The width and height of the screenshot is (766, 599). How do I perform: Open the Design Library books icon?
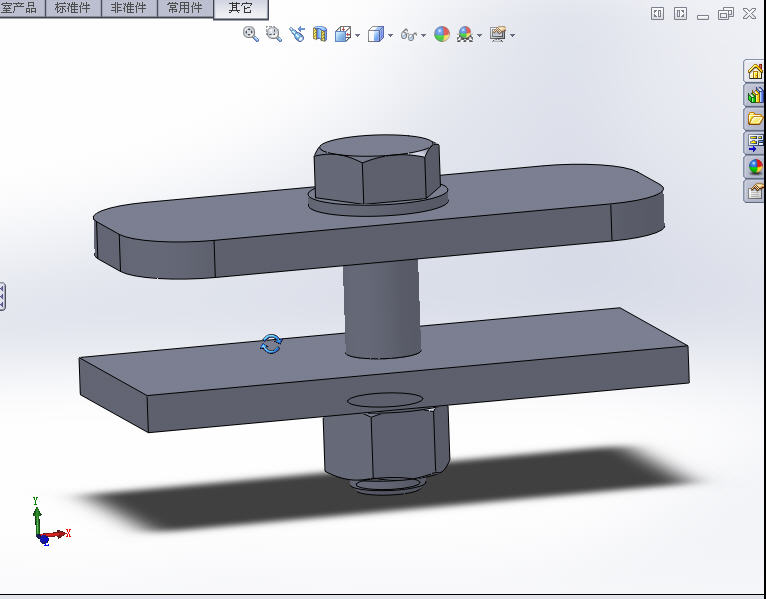(x=755, y=95)
